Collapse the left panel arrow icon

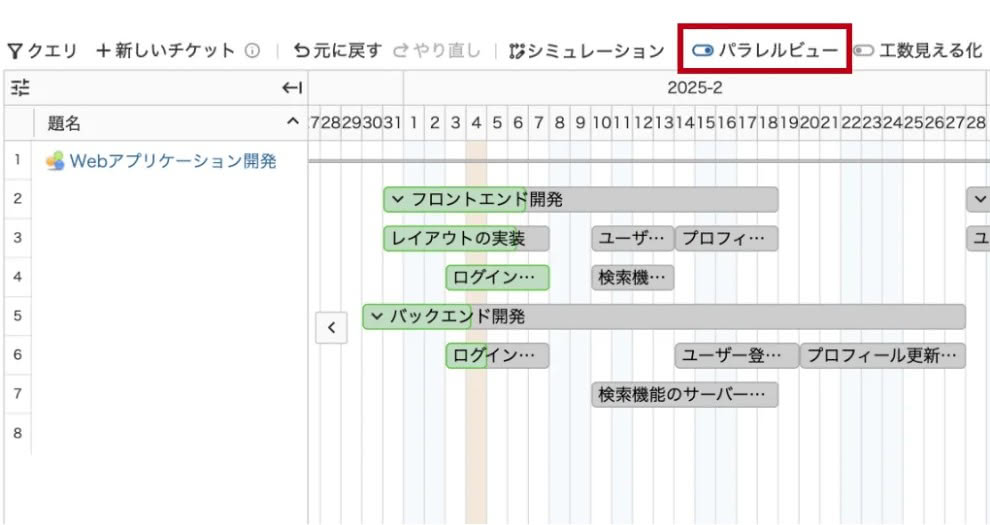292,88
